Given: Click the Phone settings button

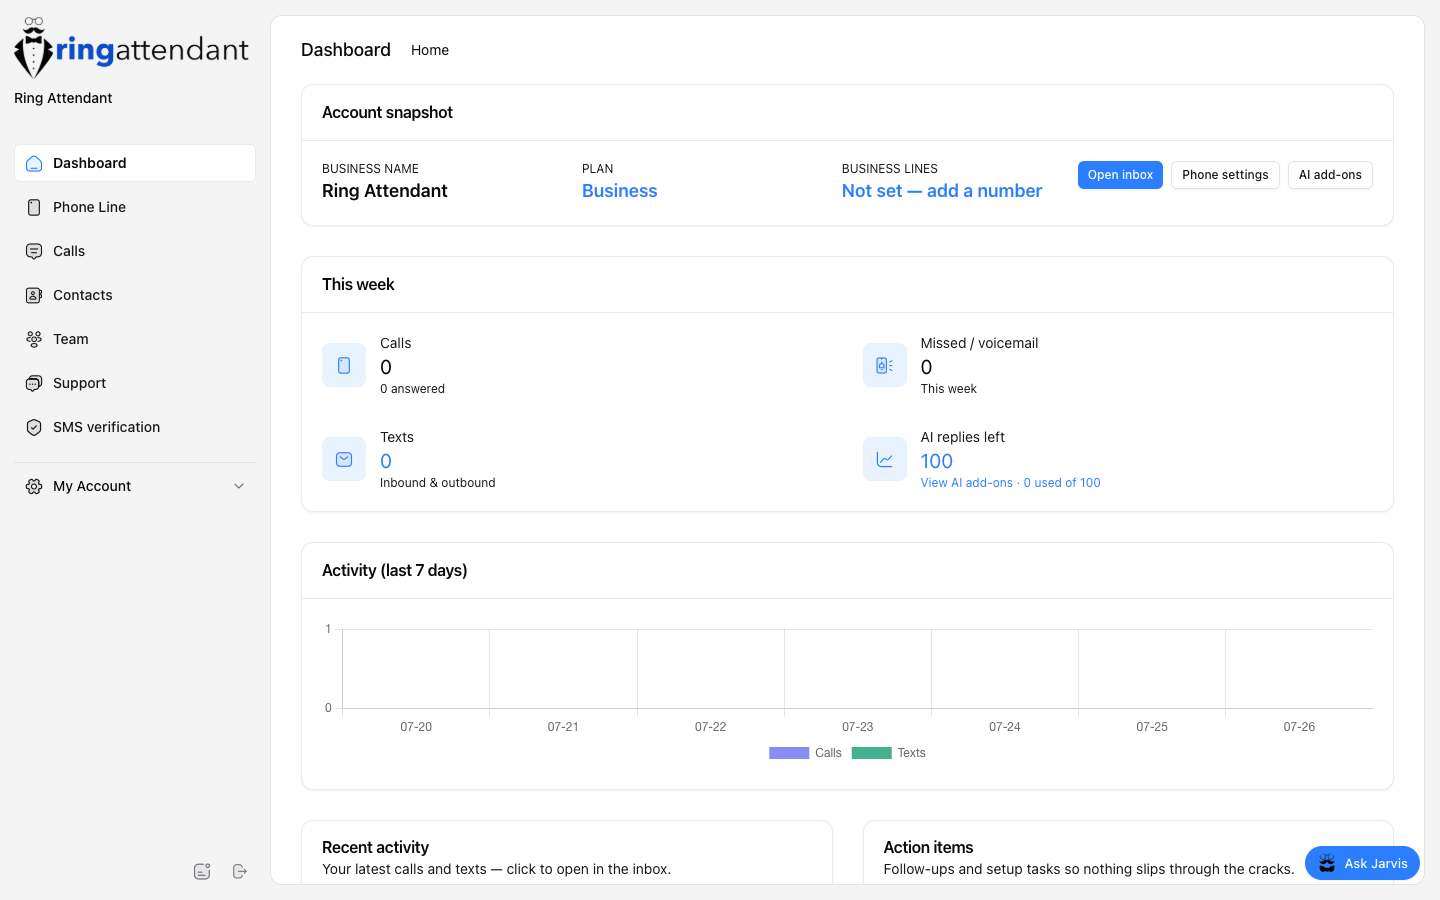Looking at the screenshot, I should click(1225, 175).
